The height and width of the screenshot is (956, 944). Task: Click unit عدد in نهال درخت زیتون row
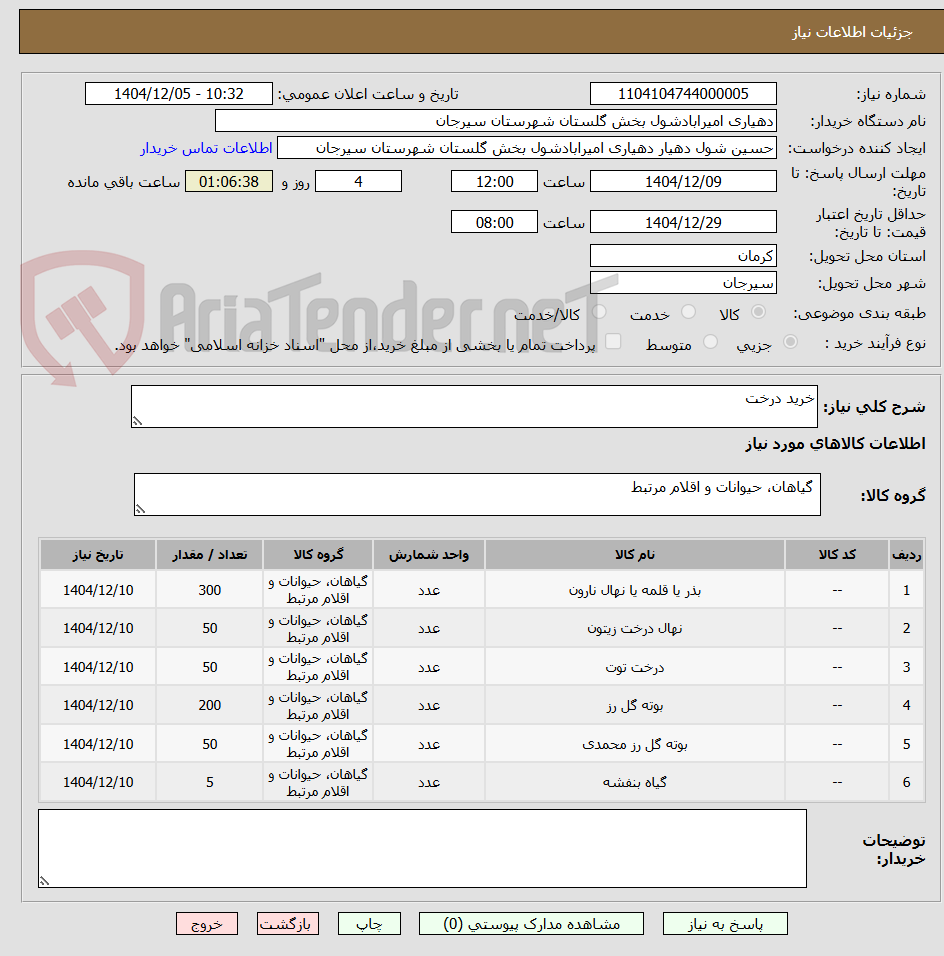coord(429,628)
